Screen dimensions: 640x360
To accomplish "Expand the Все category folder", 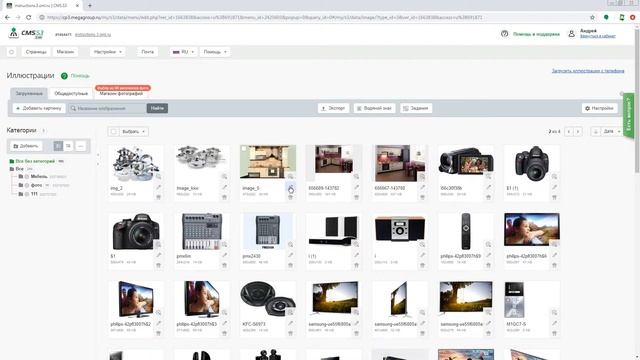I will [12, 169].
